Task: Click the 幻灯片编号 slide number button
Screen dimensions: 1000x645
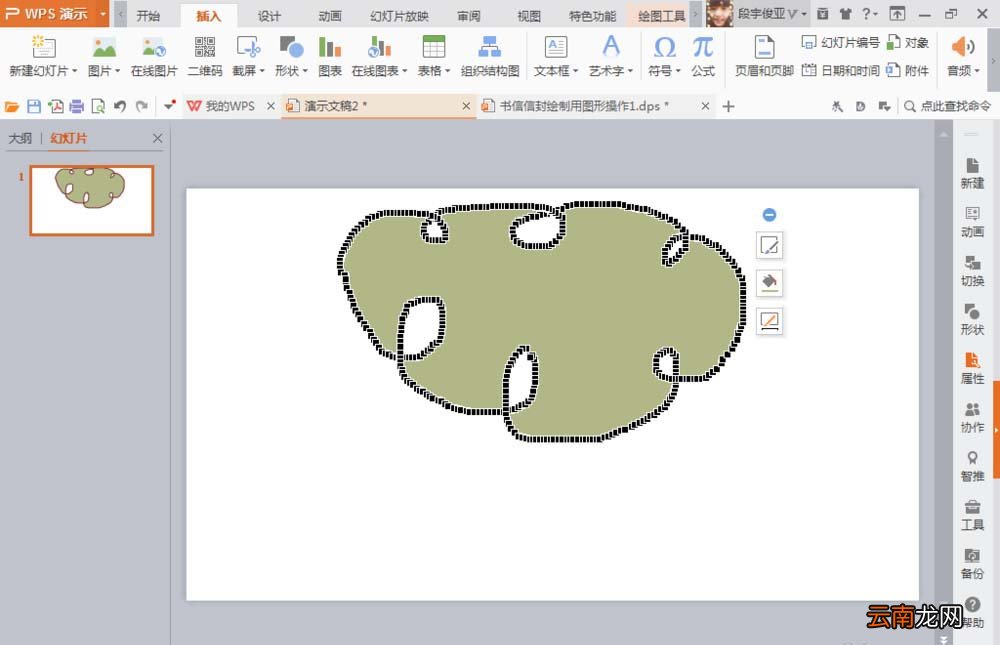Action: tap(841, 43)
